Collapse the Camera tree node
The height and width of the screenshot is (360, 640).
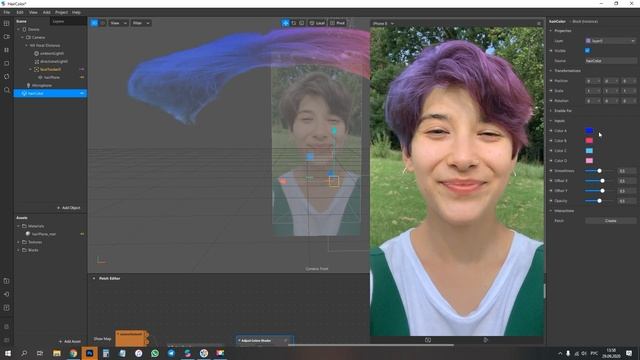point(22,38)
